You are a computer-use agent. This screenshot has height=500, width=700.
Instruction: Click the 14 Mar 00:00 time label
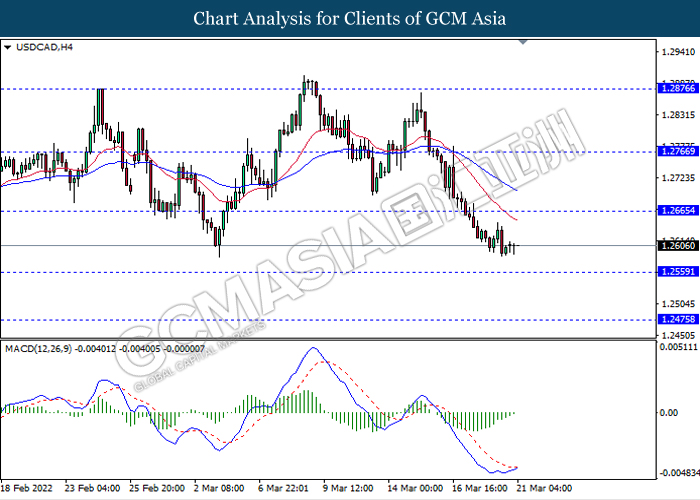[x=415, y=488]
